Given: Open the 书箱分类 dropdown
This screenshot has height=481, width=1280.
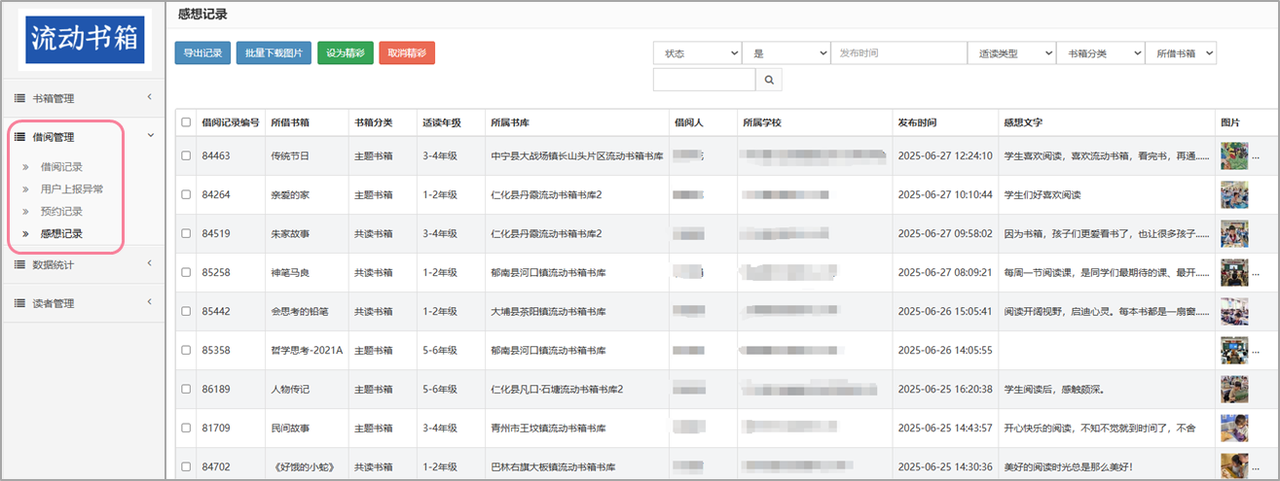Looking at the screenshot, I should pyautogui.click(x=1100, y=53).
